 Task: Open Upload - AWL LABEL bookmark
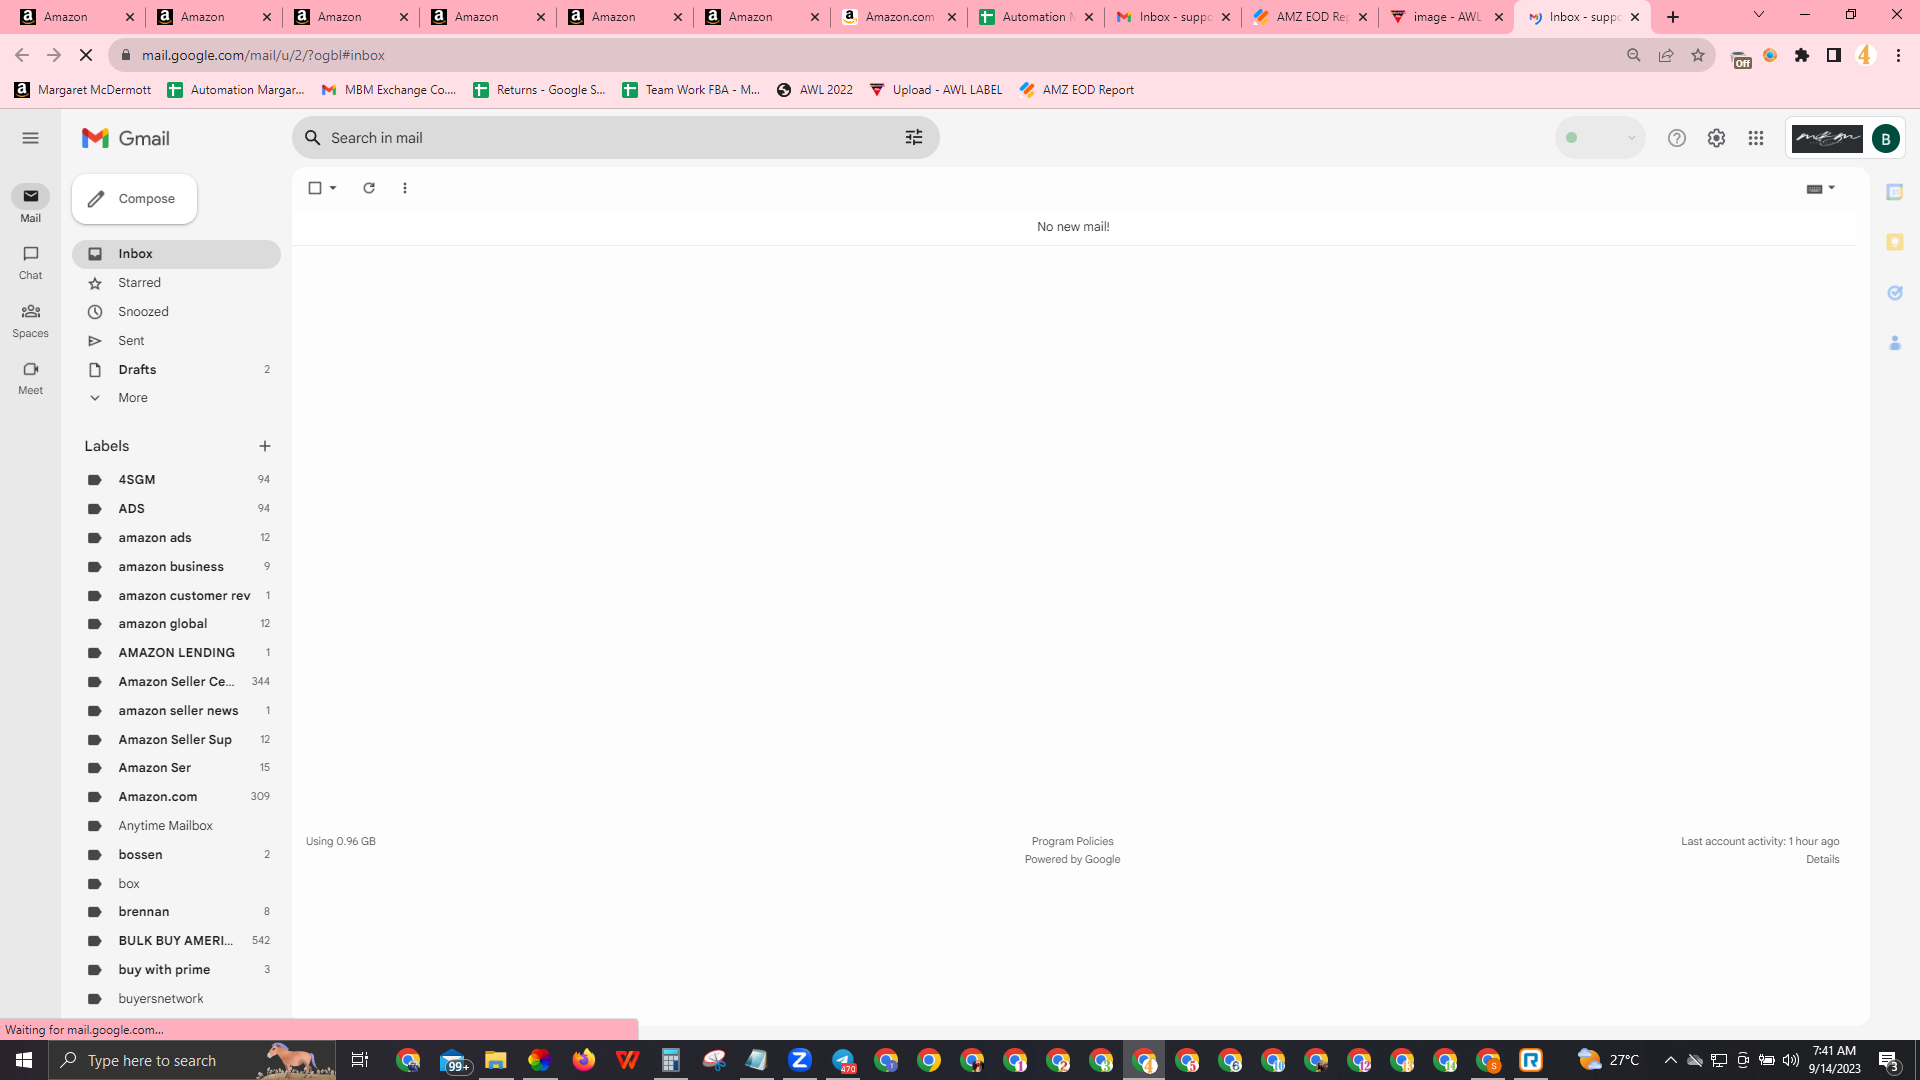click(x=936, y=90)
